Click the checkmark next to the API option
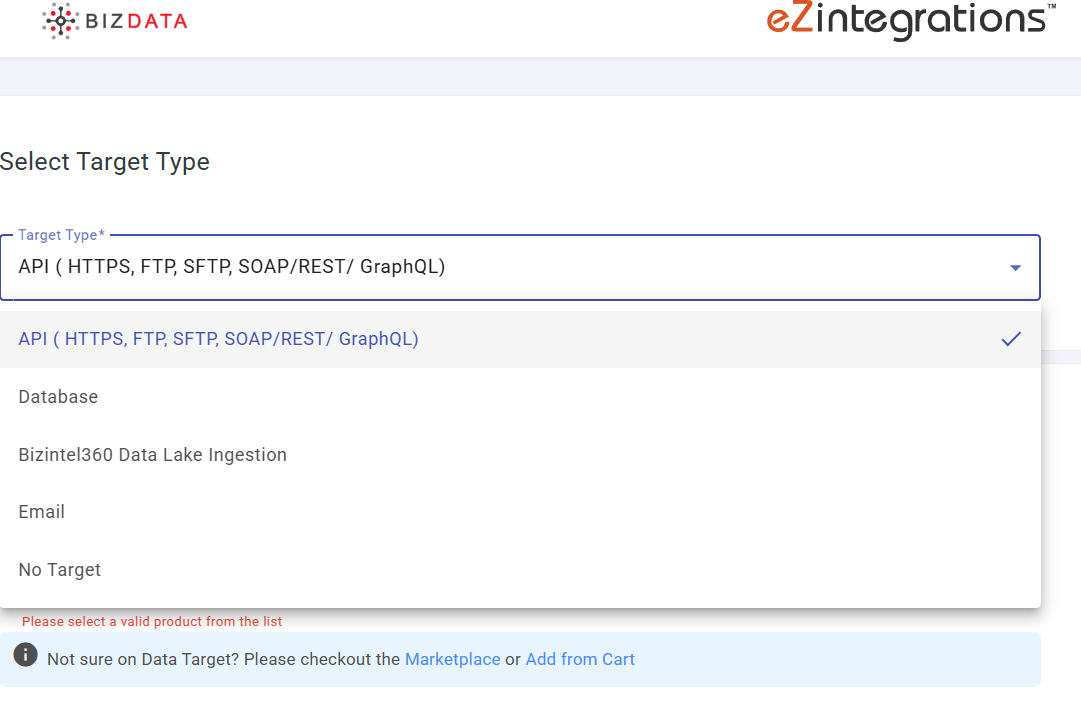The width and height of the screenshot is (1081, 710). (1011, 339)
